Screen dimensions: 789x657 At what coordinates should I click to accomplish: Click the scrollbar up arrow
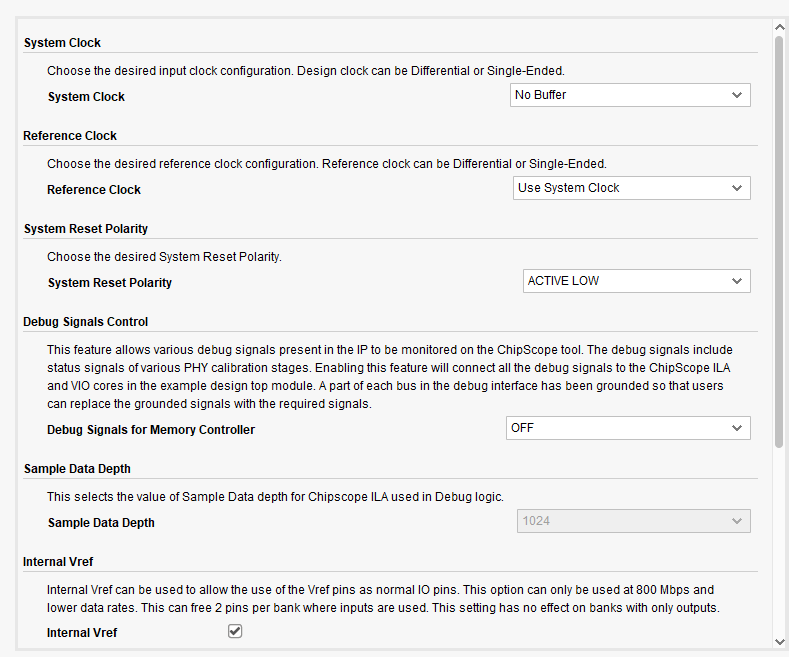(779, 27)
